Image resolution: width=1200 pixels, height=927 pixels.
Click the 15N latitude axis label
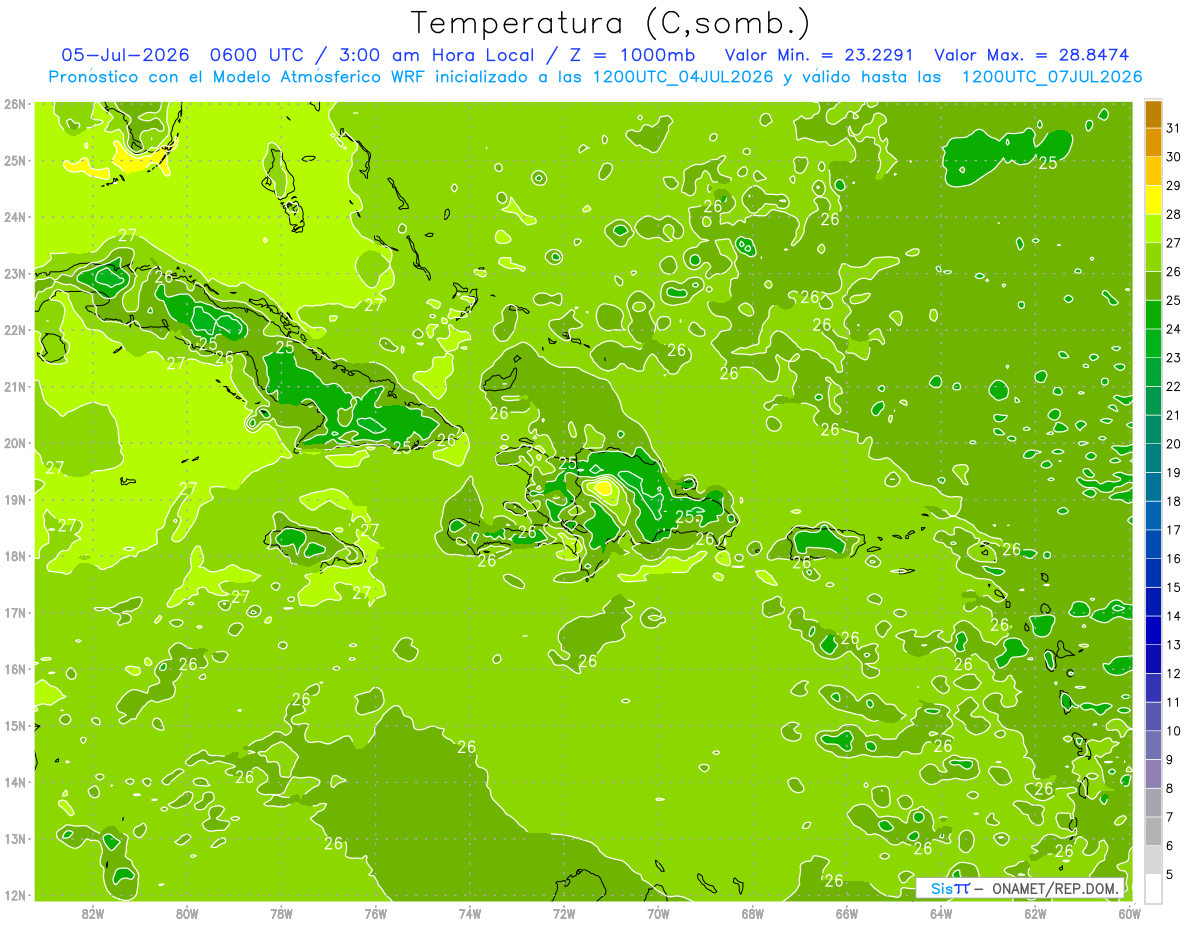click(14, 726)
